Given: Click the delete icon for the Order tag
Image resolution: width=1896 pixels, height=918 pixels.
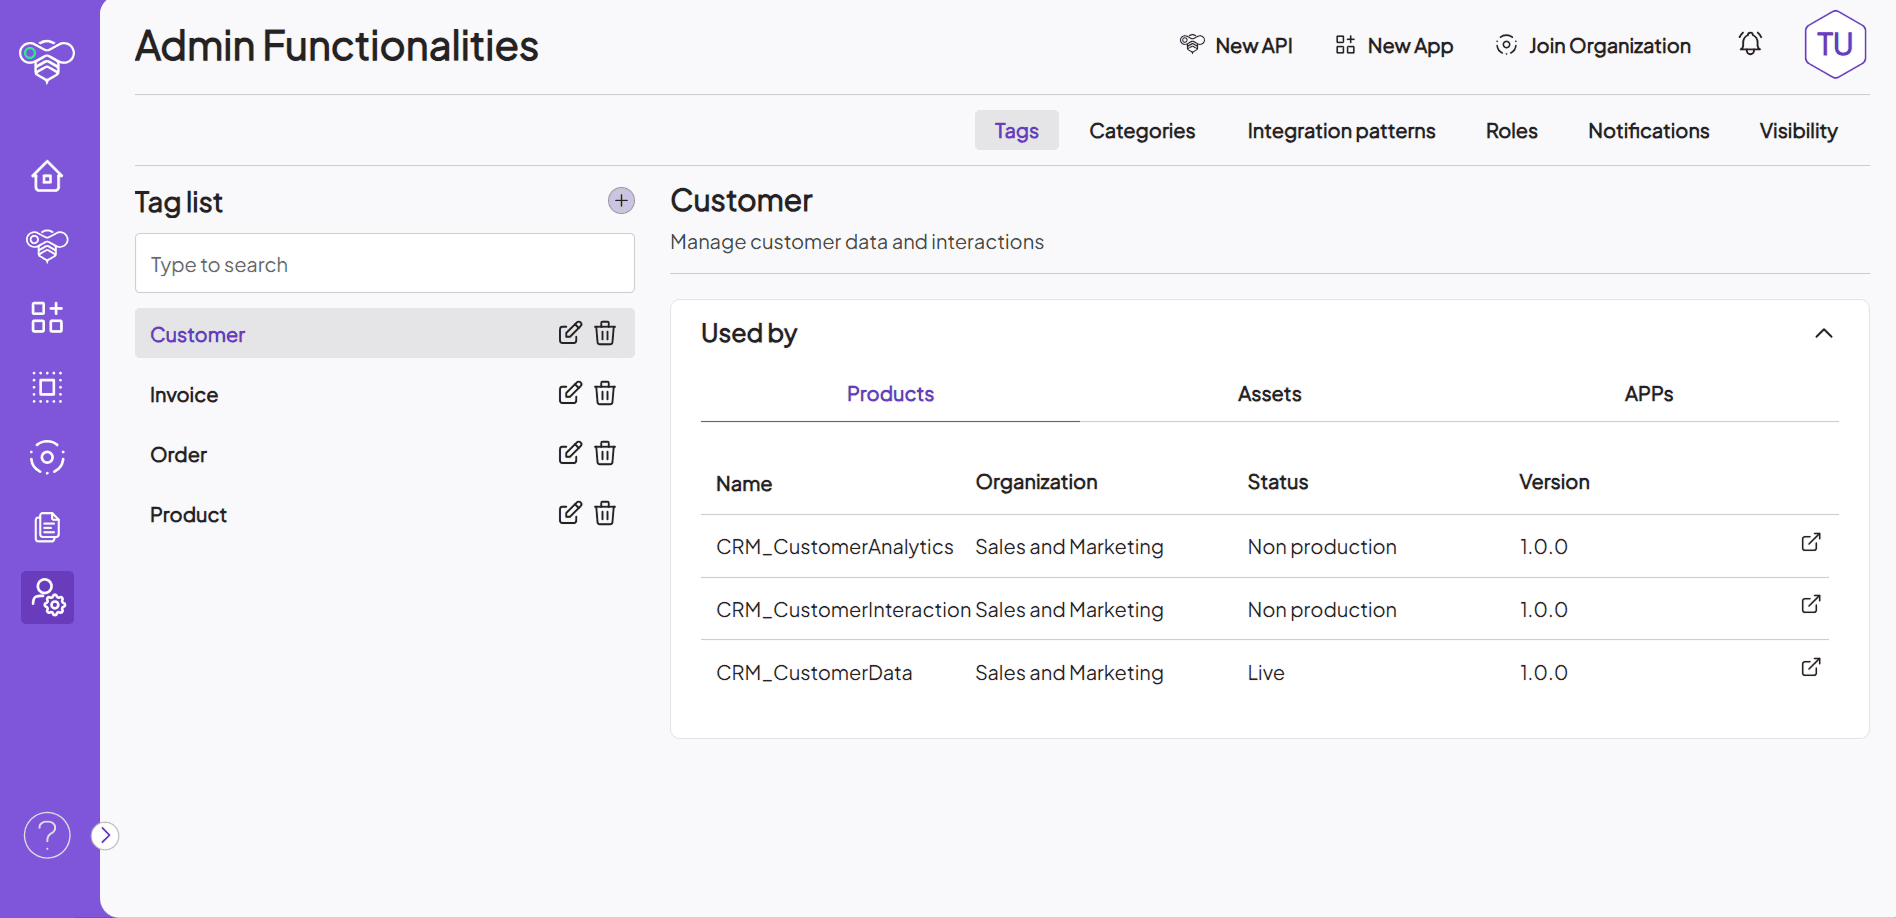Looking at the screenshot, I should [605, 453].
